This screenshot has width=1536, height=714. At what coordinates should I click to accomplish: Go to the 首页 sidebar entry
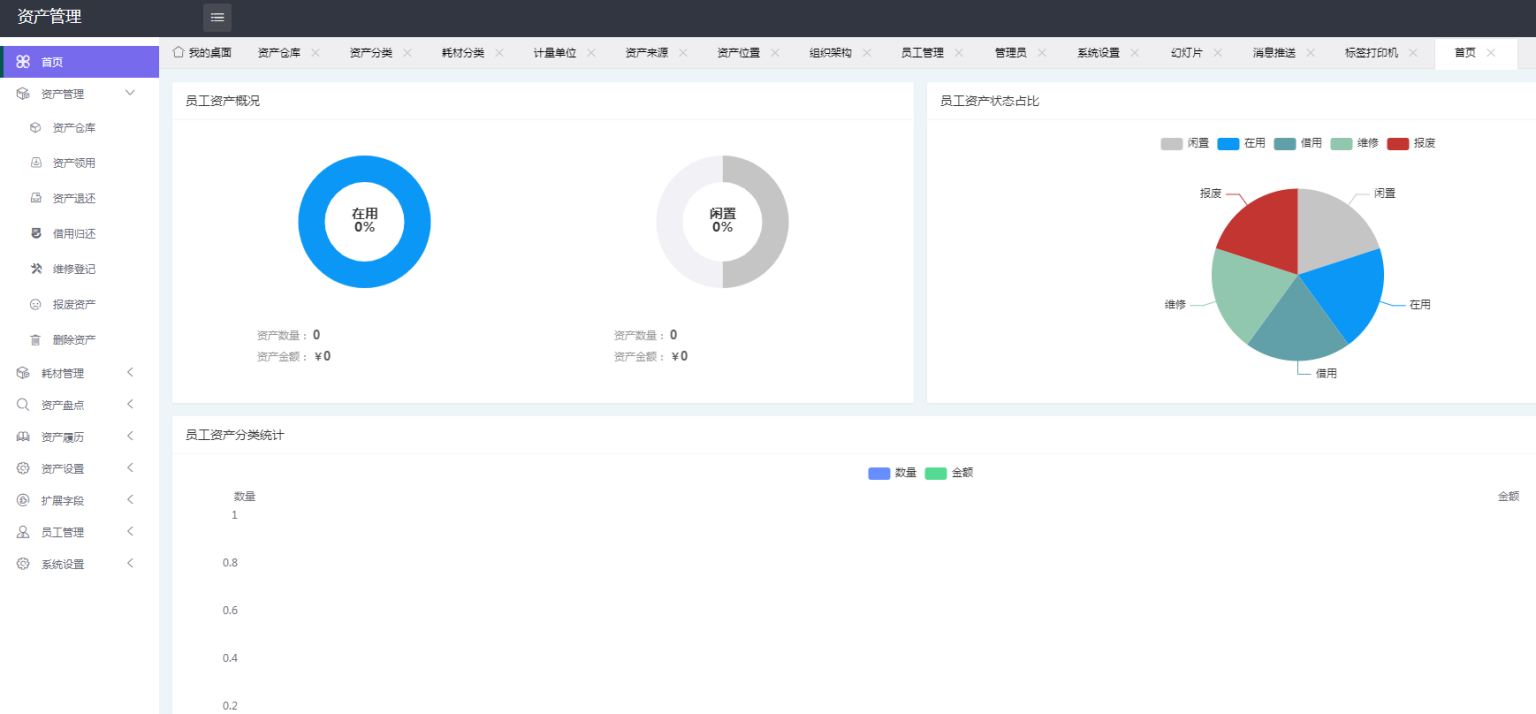50,61
